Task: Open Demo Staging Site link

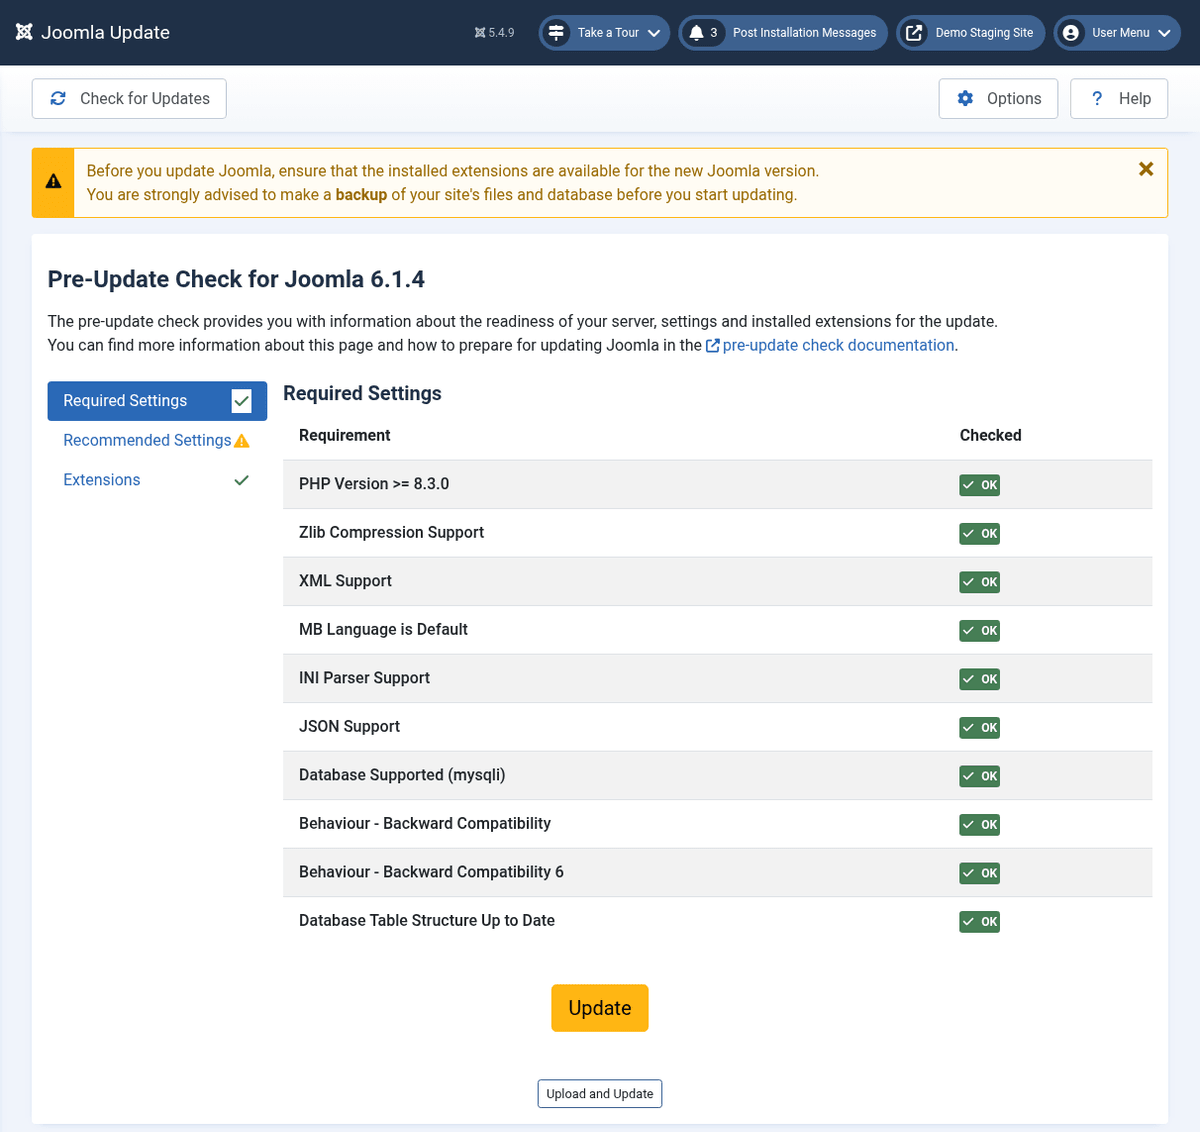Action: point(971,33)
